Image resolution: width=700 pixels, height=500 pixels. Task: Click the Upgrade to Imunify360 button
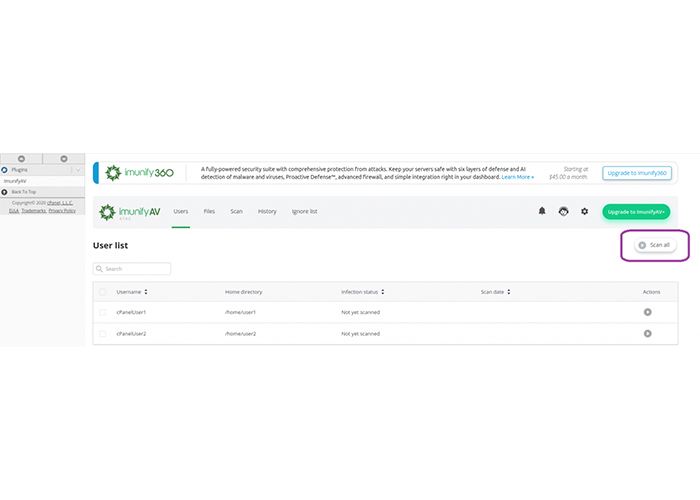tap(637, 173)
